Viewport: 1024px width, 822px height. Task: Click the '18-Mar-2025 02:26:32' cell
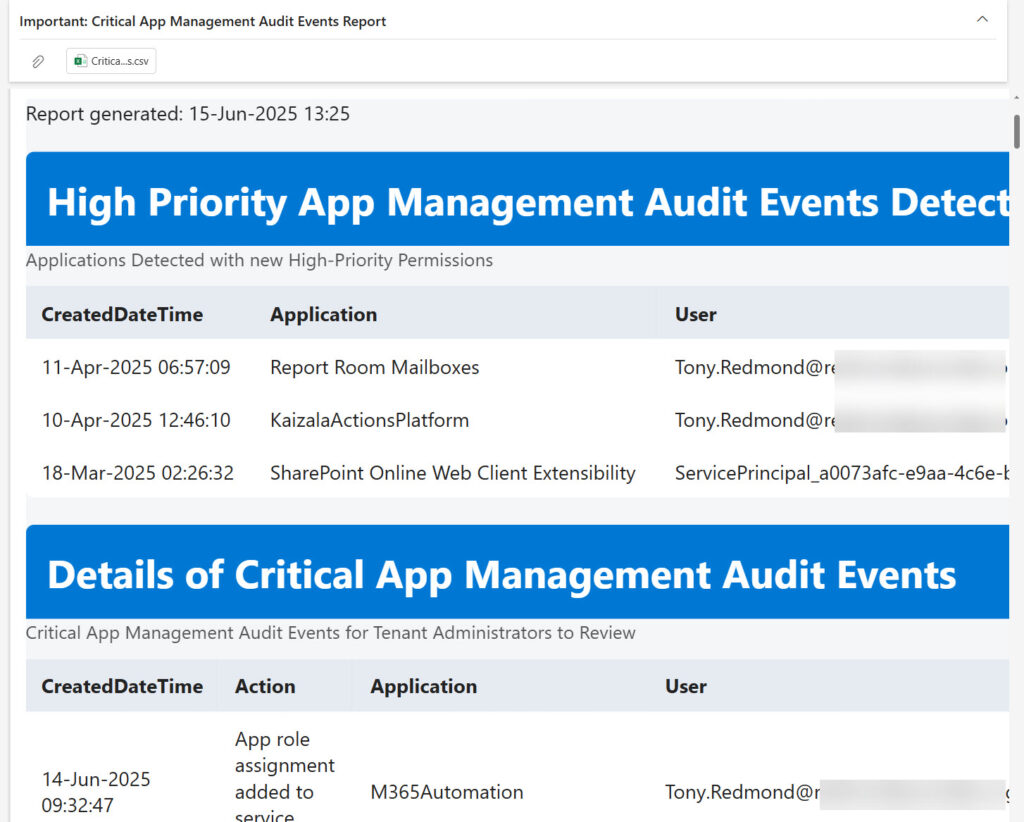click(138, 473)
